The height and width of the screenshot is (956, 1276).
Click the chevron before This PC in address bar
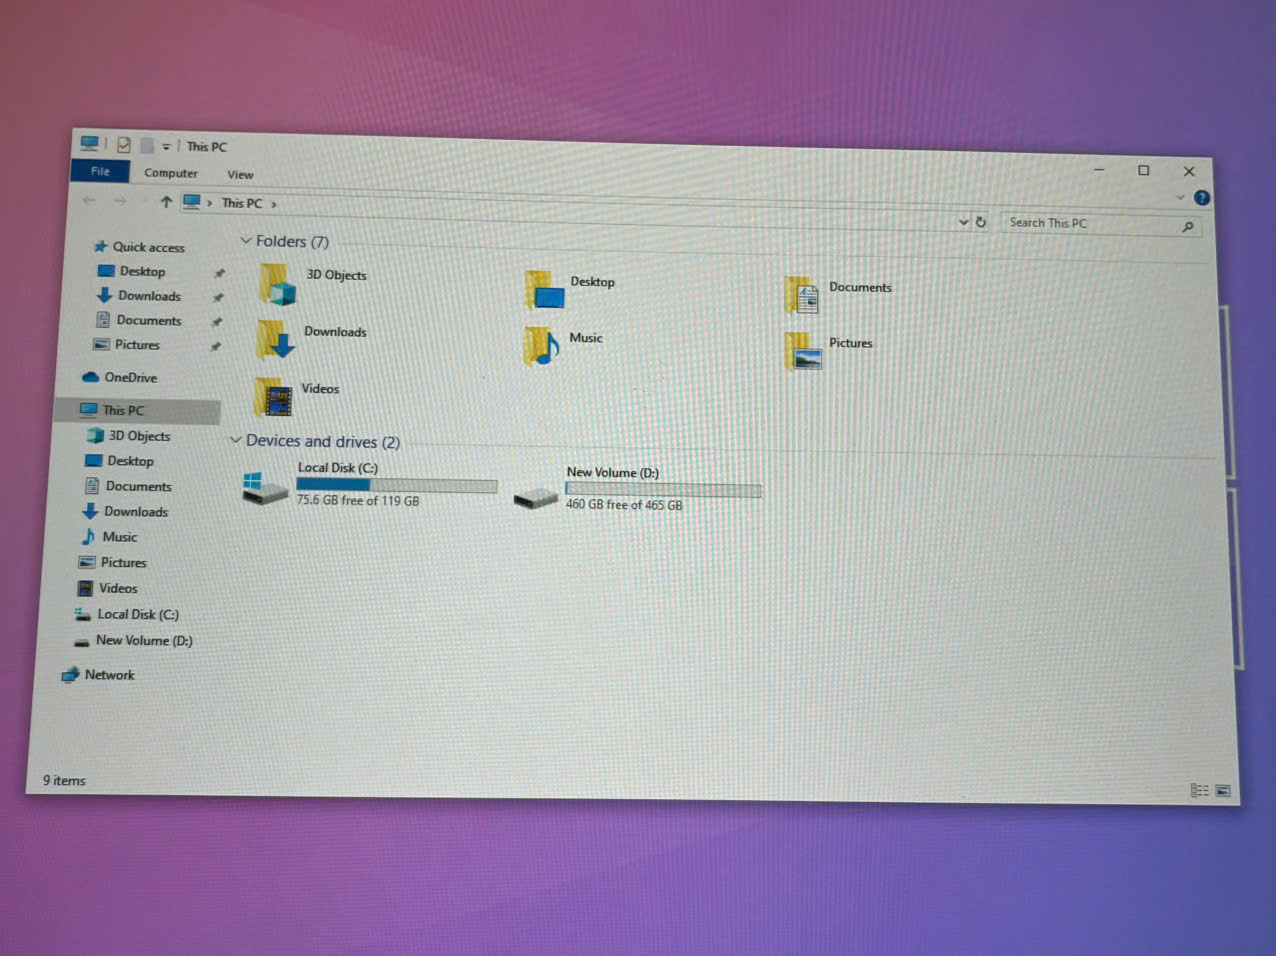(x=209, y=203)
